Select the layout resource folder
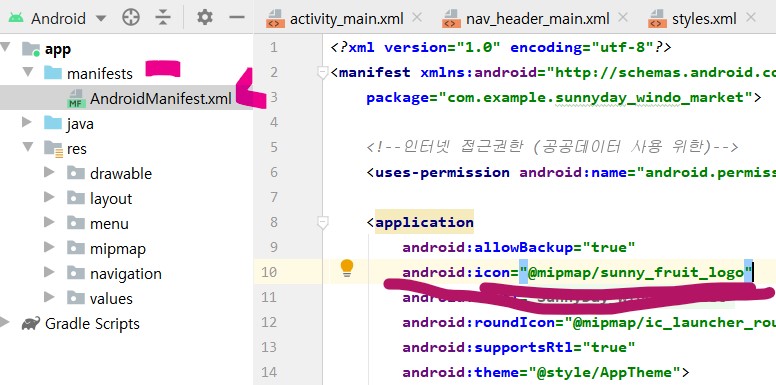The image size is (776, 385). (x=111, y=198)
